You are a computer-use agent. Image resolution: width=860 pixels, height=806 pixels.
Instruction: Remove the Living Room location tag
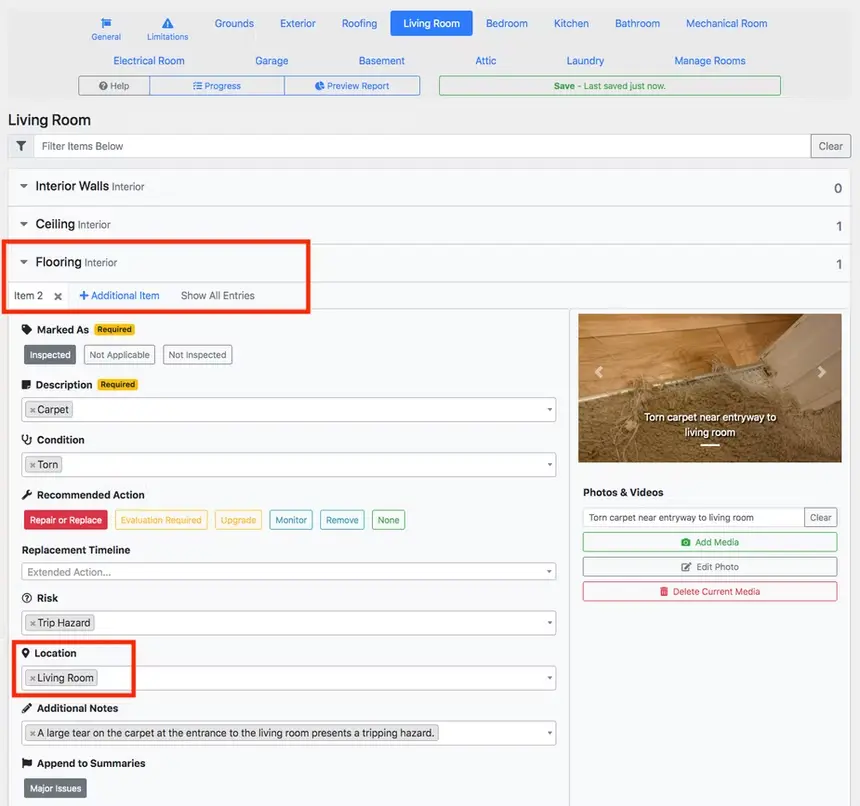(33, 678)
